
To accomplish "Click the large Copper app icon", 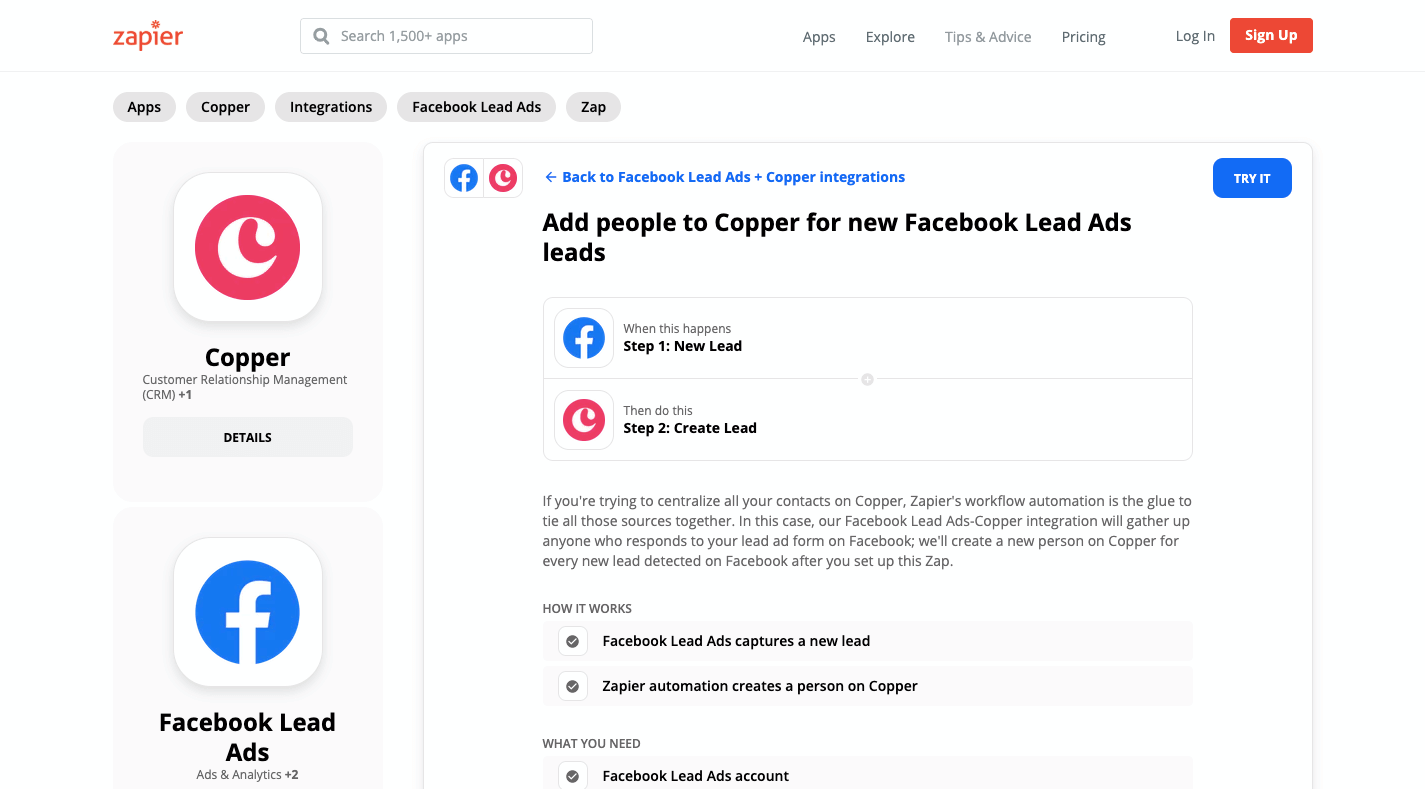I will (x=248, y=247).
